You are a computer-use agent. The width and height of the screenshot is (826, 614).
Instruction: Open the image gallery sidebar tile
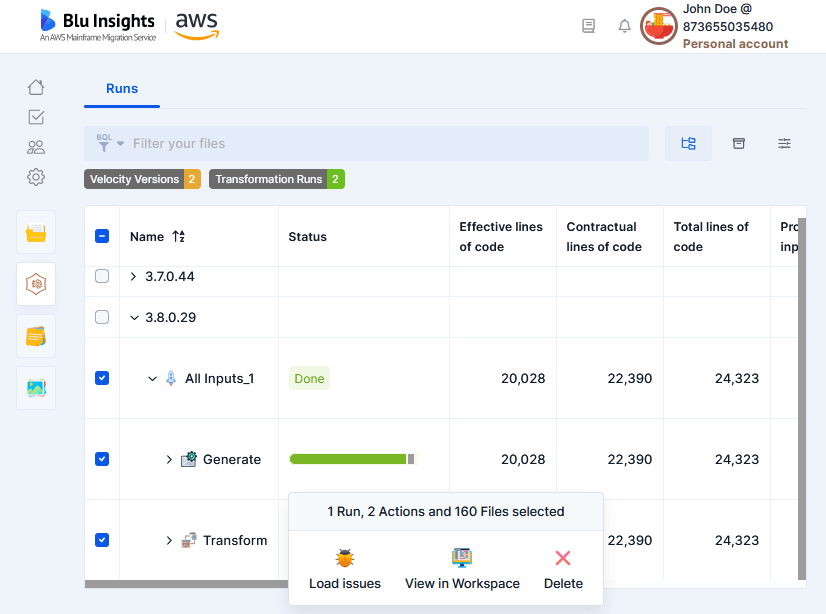[36, 388]
